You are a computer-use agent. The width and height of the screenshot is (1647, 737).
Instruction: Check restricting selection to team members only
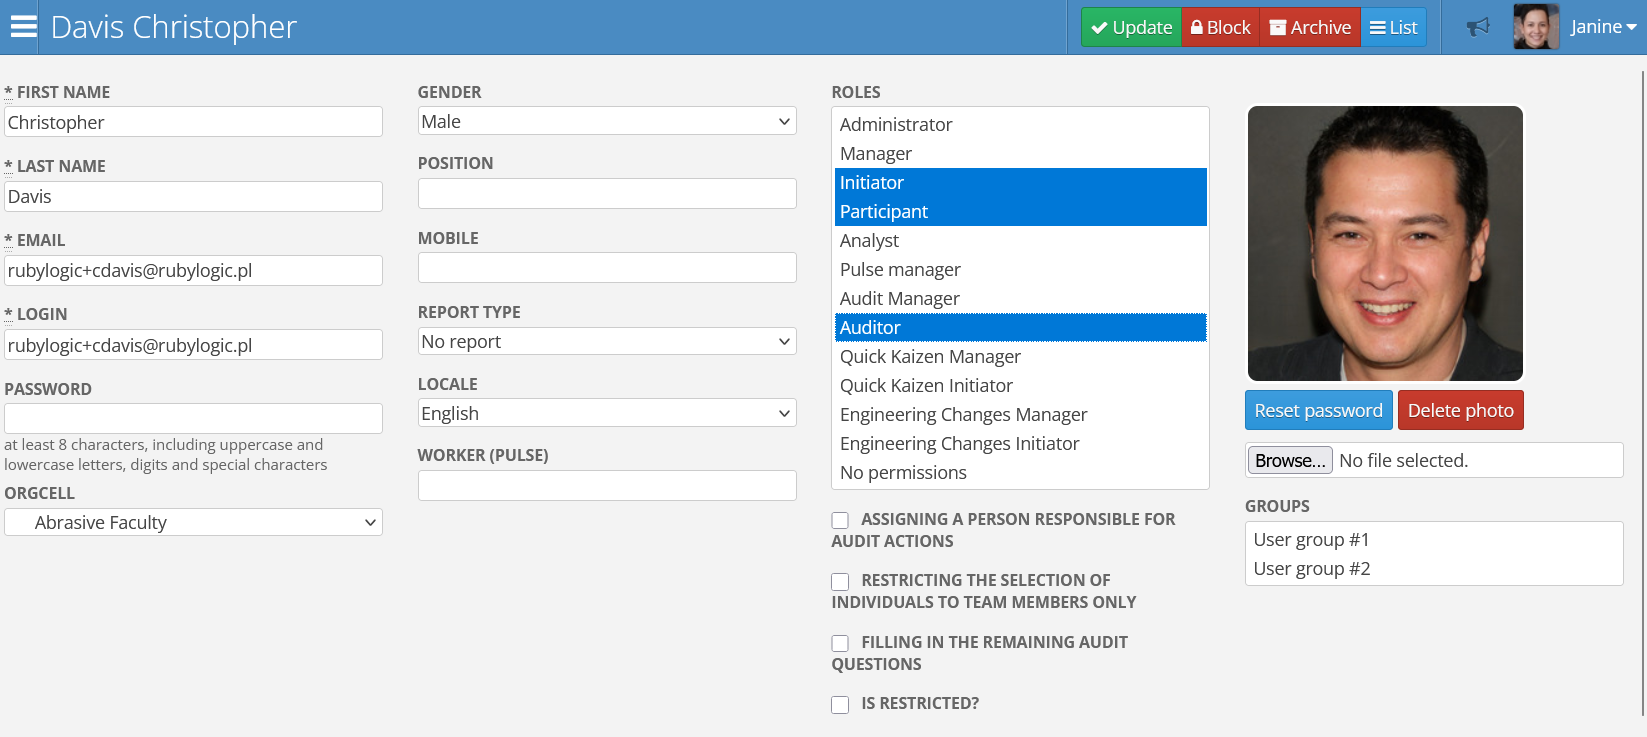tap(840, 581)
